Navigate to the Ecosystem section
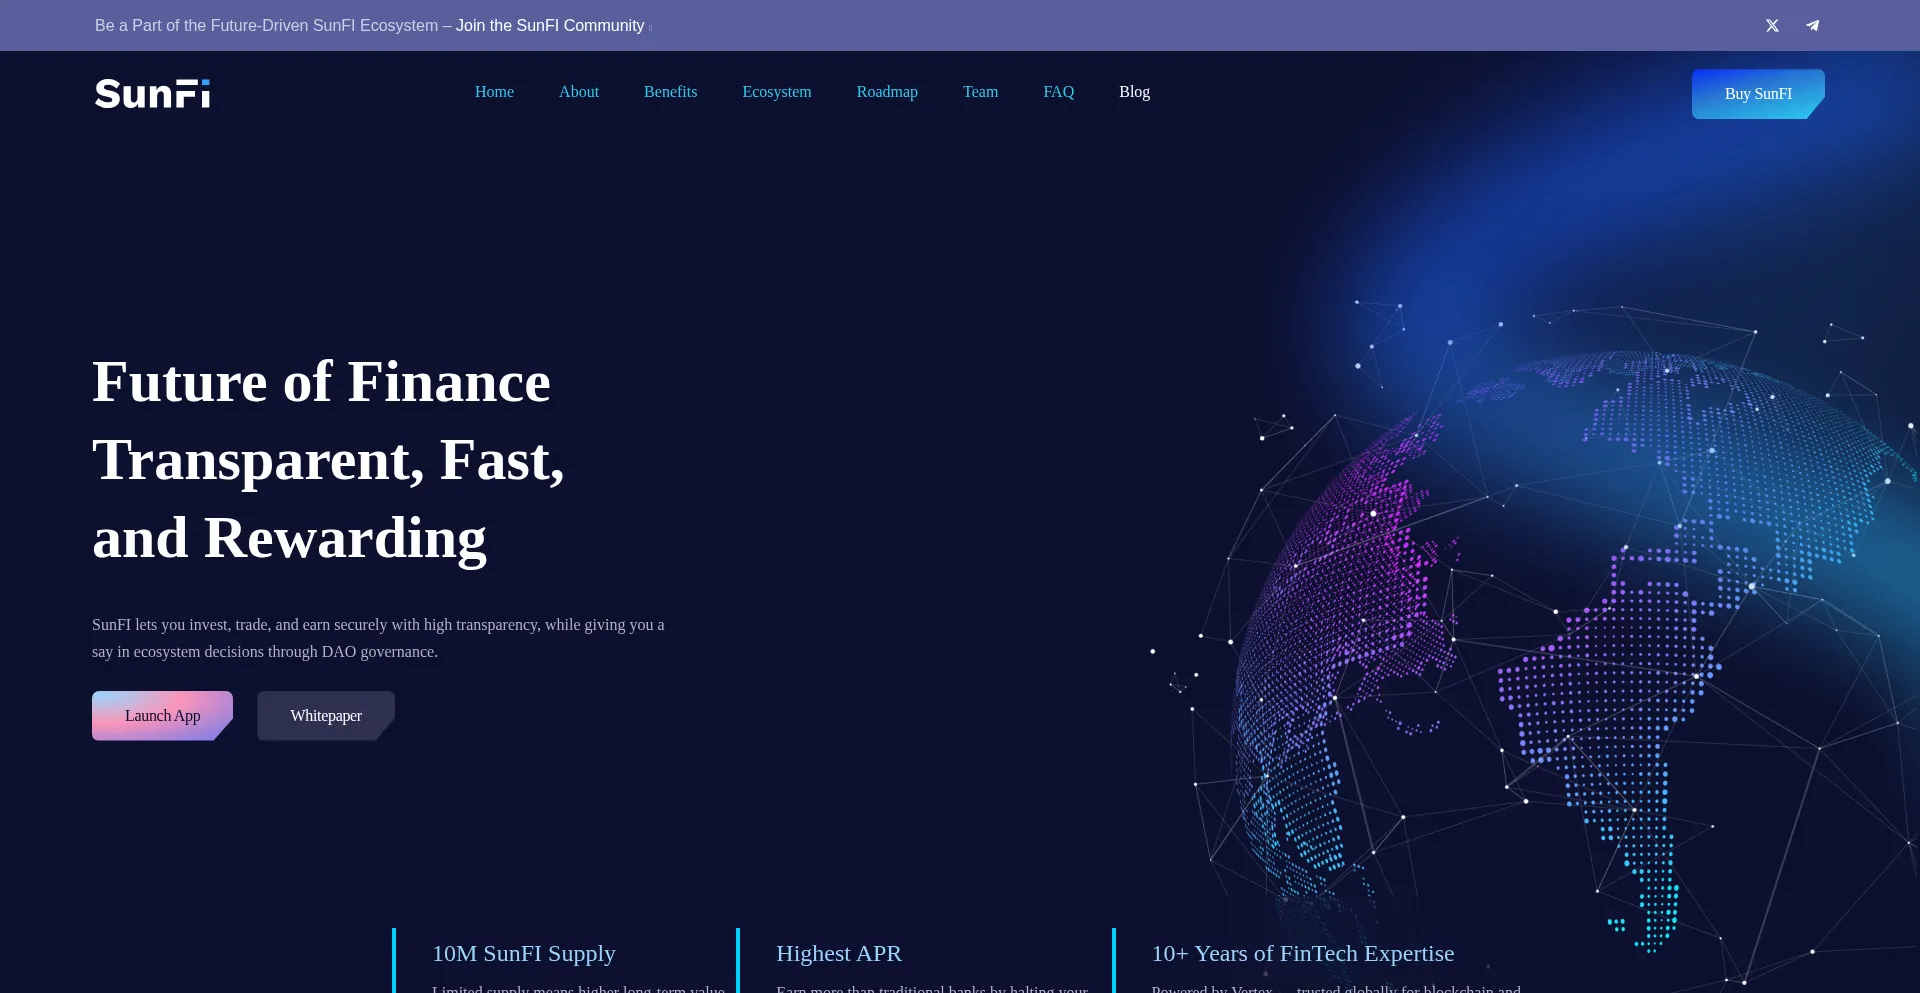1920x993 pixels. pos(776,92)
